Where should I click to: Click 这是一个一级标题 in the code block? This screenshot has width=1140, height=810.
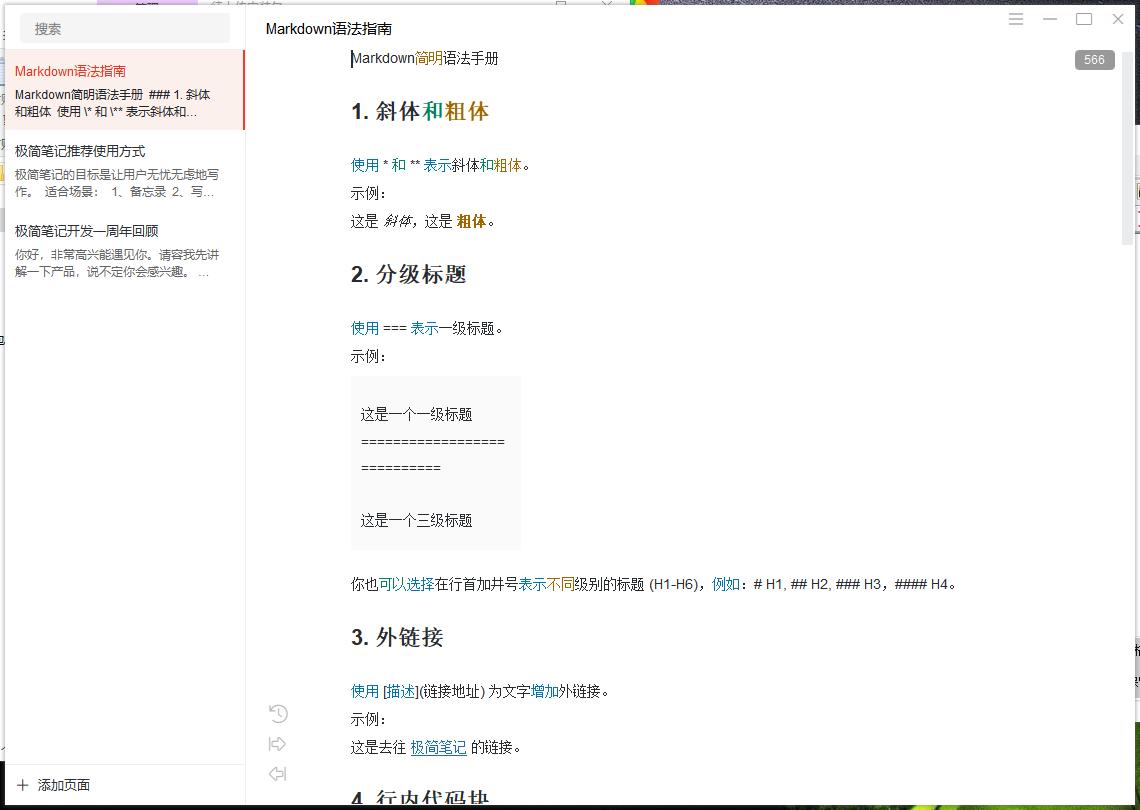coord(417,414)
